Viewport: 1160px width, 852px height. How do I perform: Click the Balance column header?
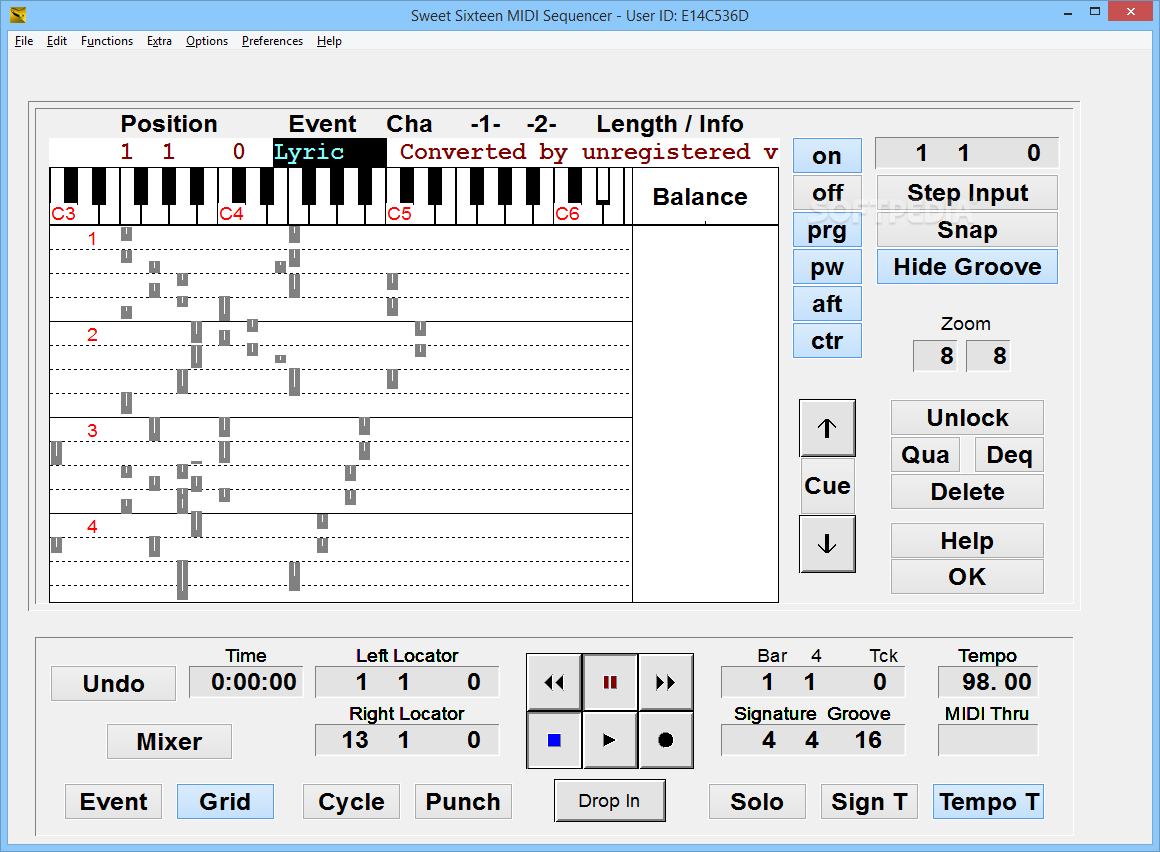(700, 197)
